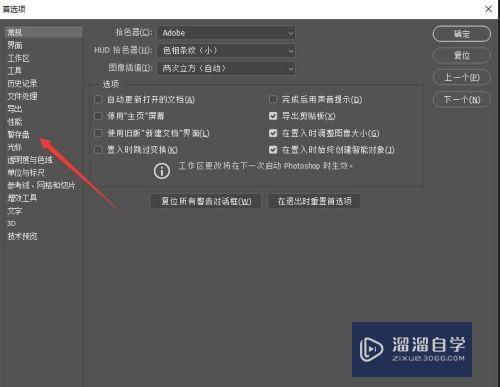Screen dimensions: 500x387
Task: Click the 复位 button
Action: pos(462,55)
